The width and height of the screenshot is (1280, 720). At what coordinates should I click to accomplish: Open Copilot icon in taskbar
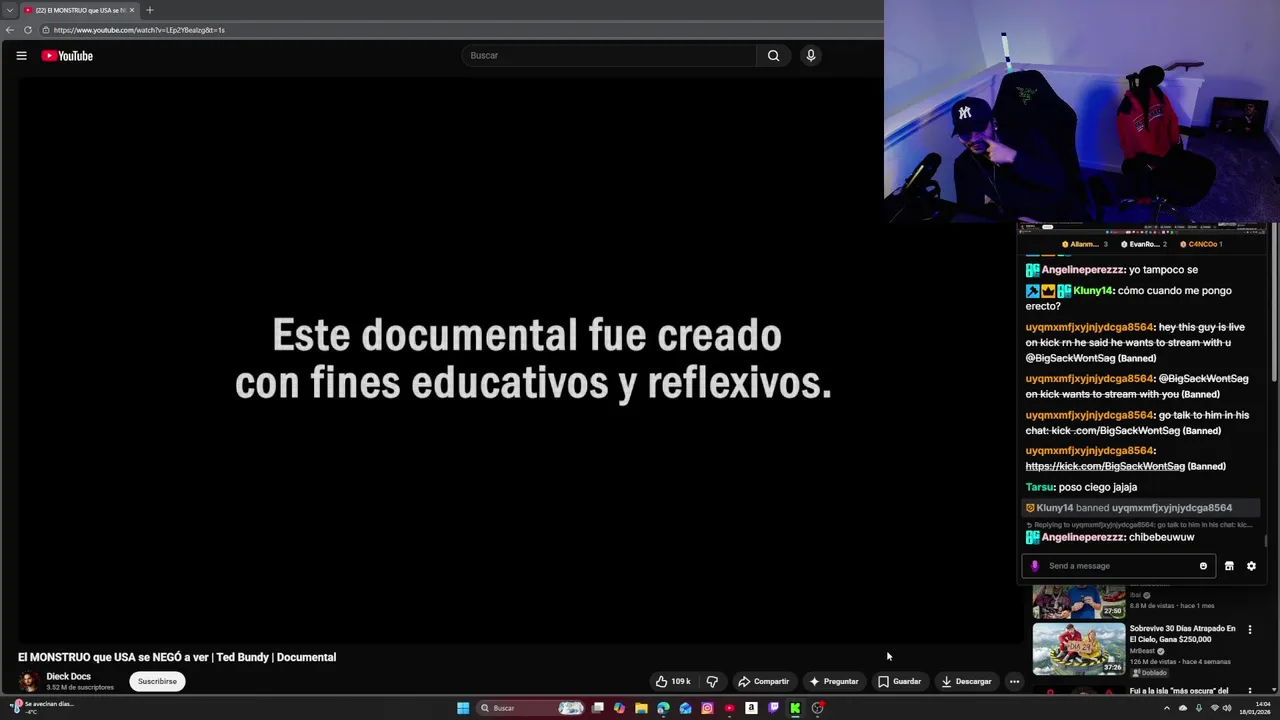click(x=619, y=708)
